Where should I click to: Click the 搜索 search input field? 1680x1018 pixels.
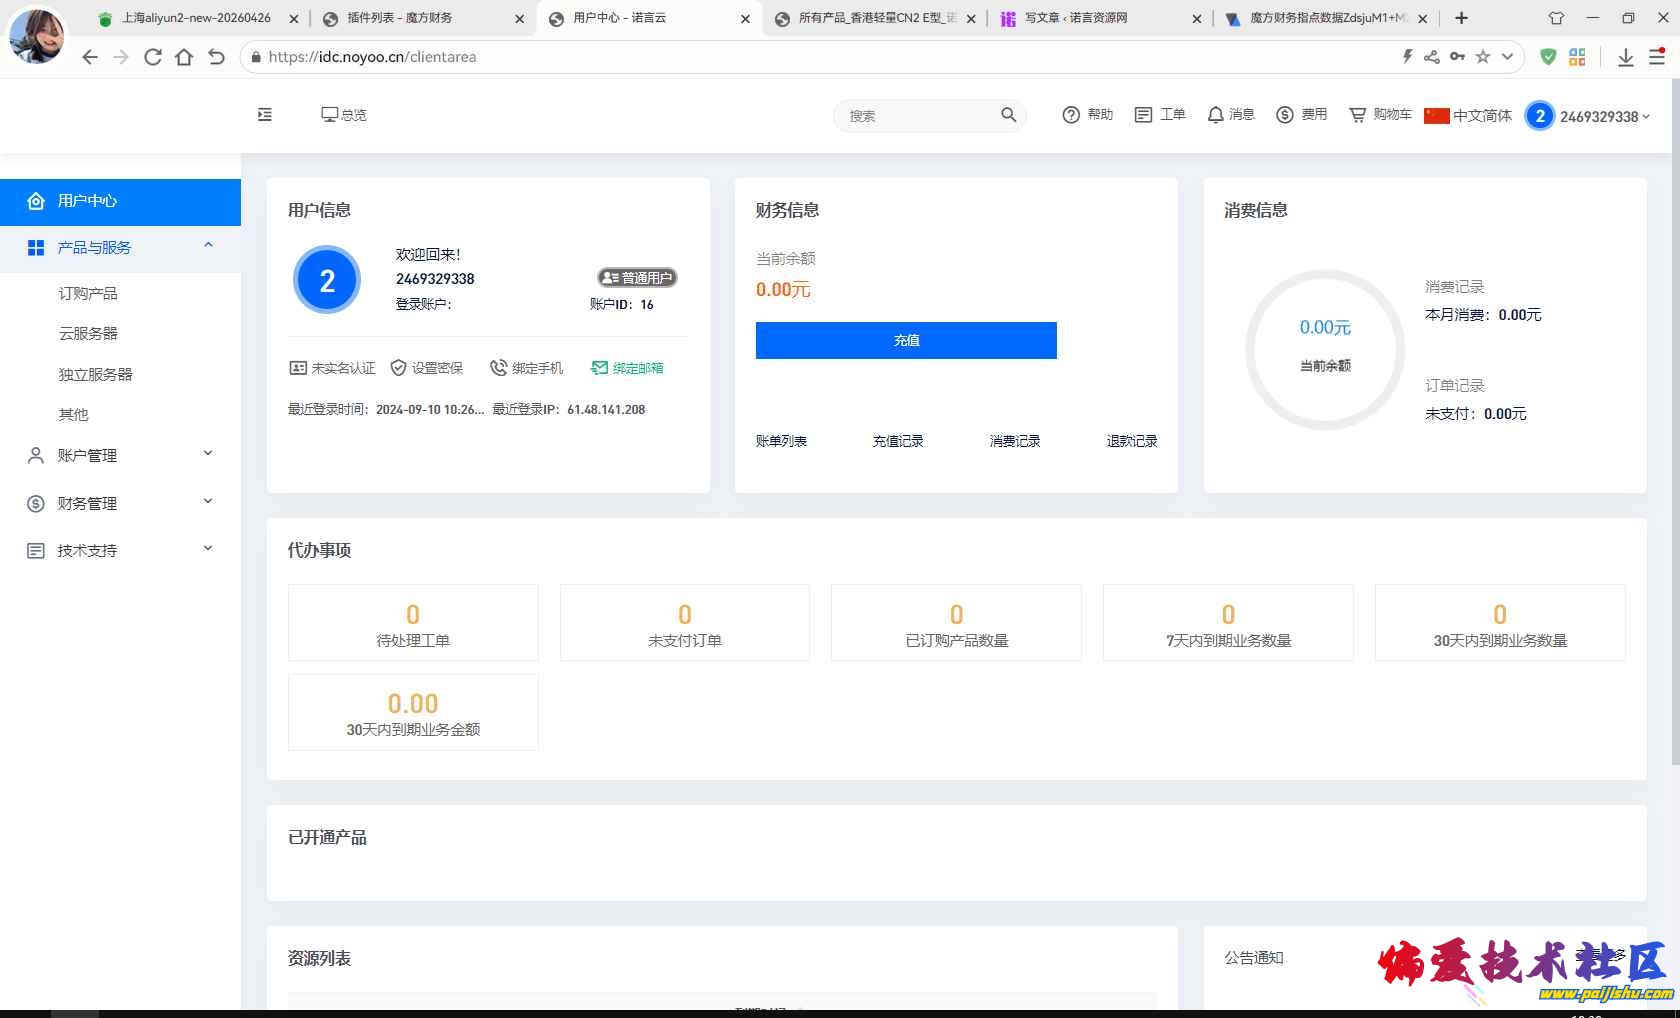point(915,116)
